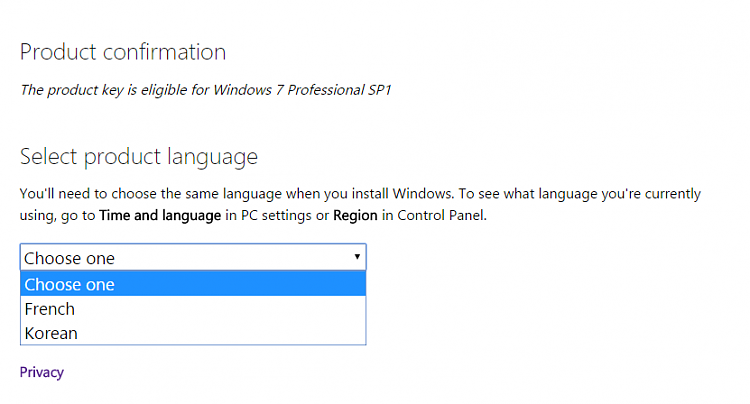Viewport: 750px width, 404px height.
Task: Click the italic product key eligibility message
Action: click(206, 90)
